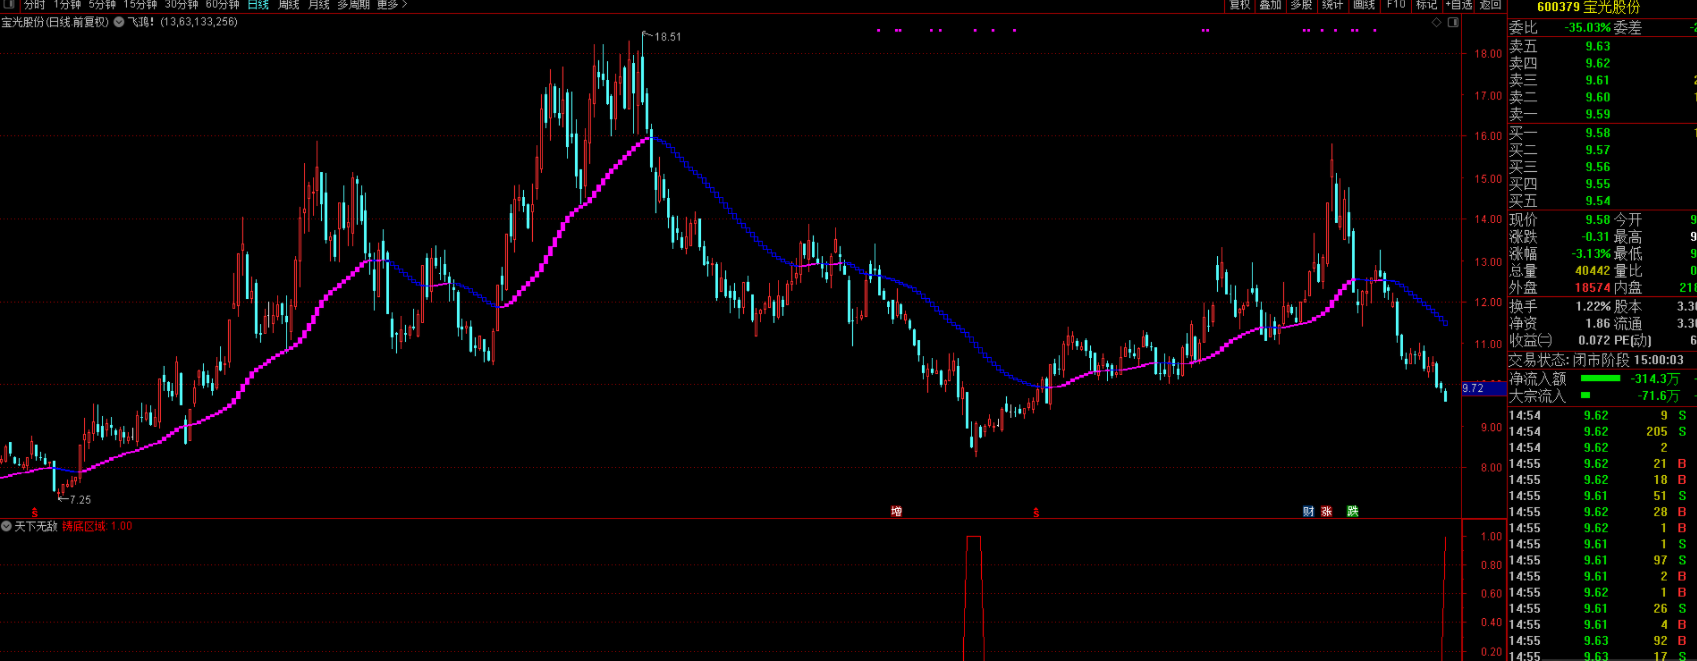Screen dimensions: 1697x661
Task: Select the 卖一 9.59 order row
Action: click(x=1602, y=114)
